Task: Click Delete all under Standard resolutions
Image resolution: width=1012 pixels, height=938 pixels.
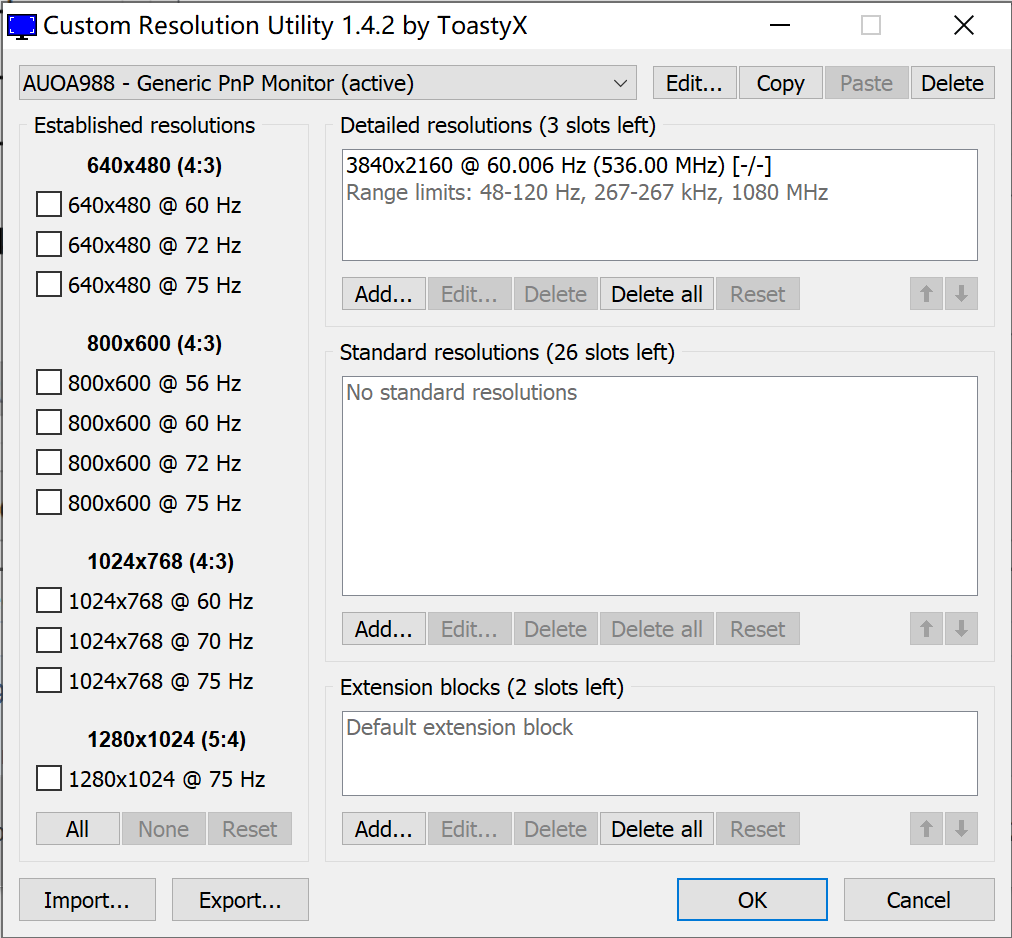Action: pos(657,629)
